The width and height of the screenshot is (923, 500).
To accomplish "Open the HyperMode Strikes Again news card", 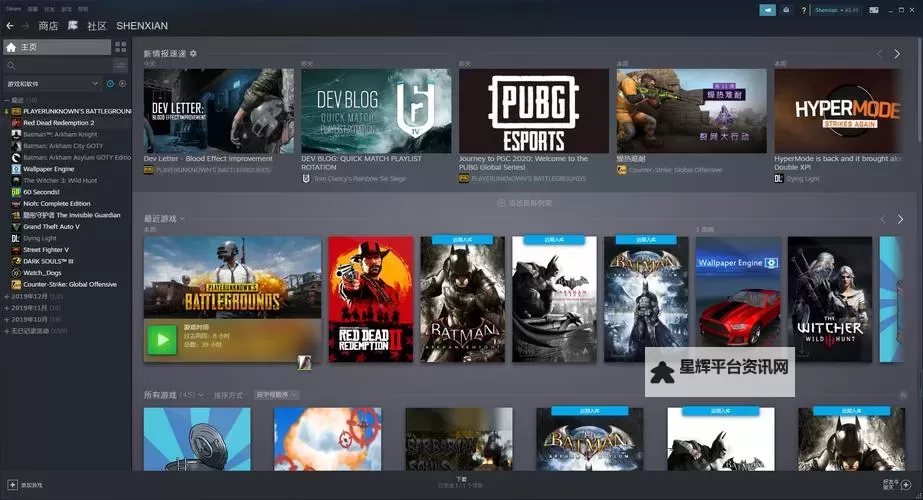I will [838, 111].
